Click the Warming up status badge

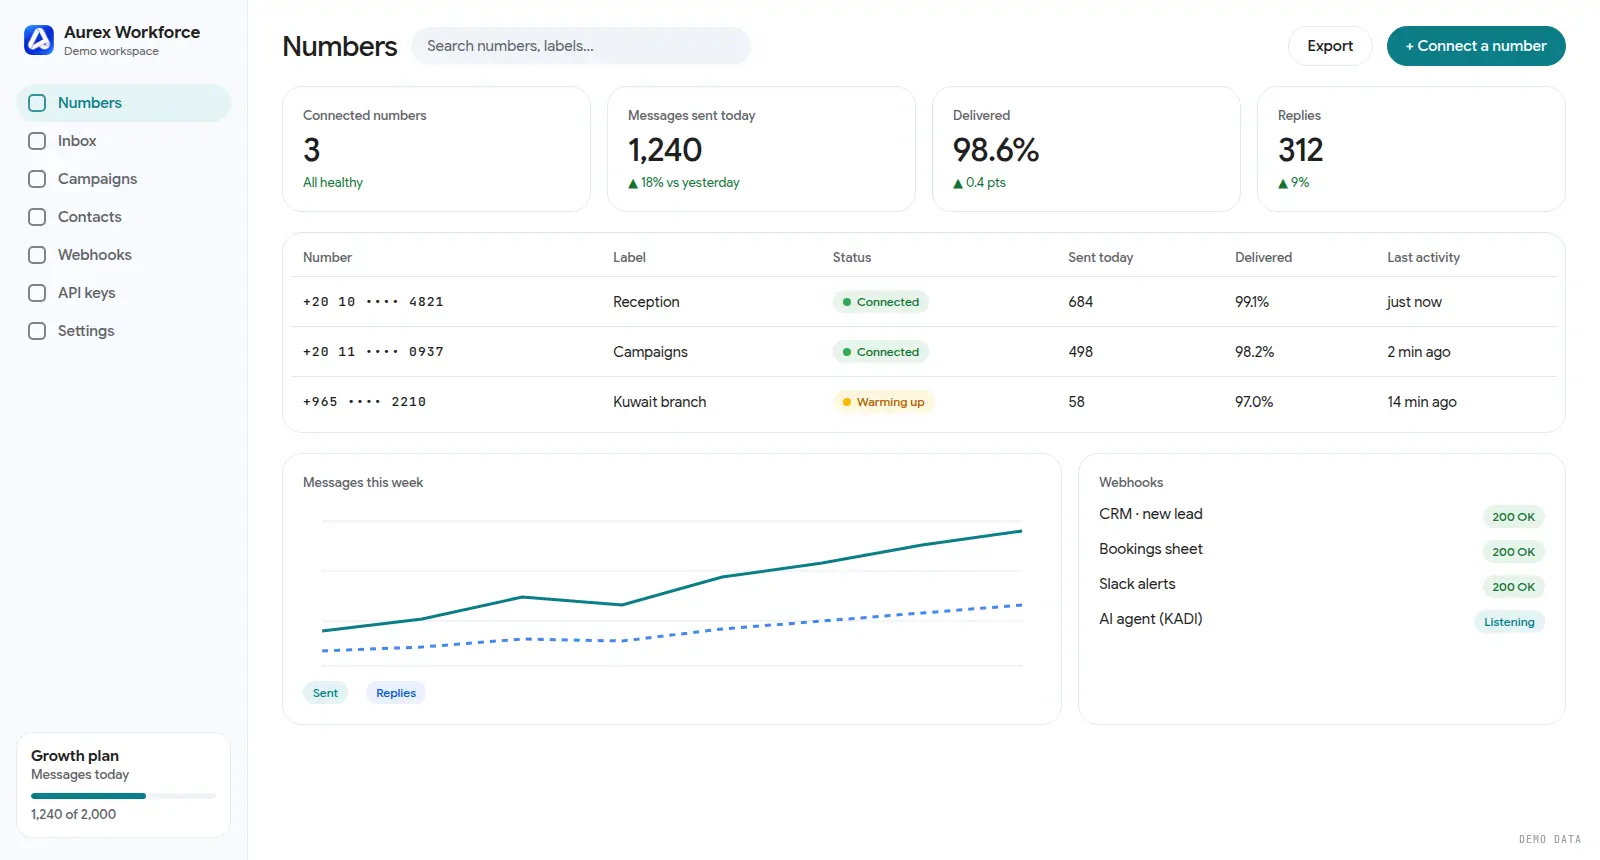click(x=884, y=402)
